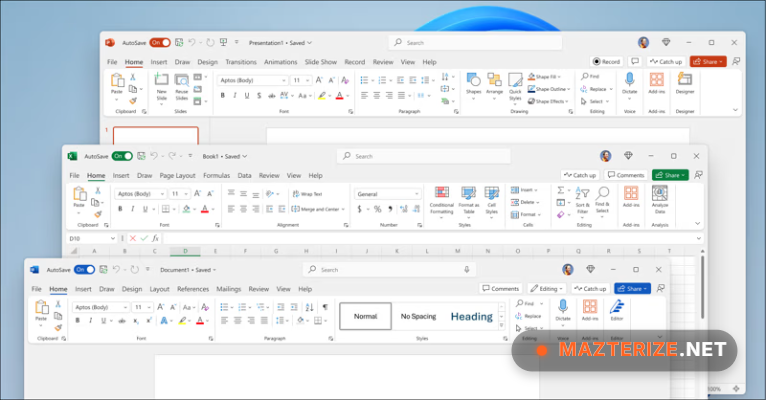
Task: Open font name dropdown in PowerPoint
Action: click(x=283, y=80)
